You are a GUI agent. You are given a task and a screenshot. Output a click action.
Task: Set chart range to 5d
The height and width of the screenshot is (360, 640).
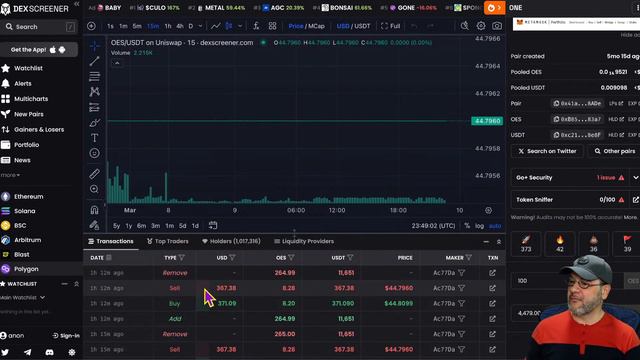click(x=182, y=226)
